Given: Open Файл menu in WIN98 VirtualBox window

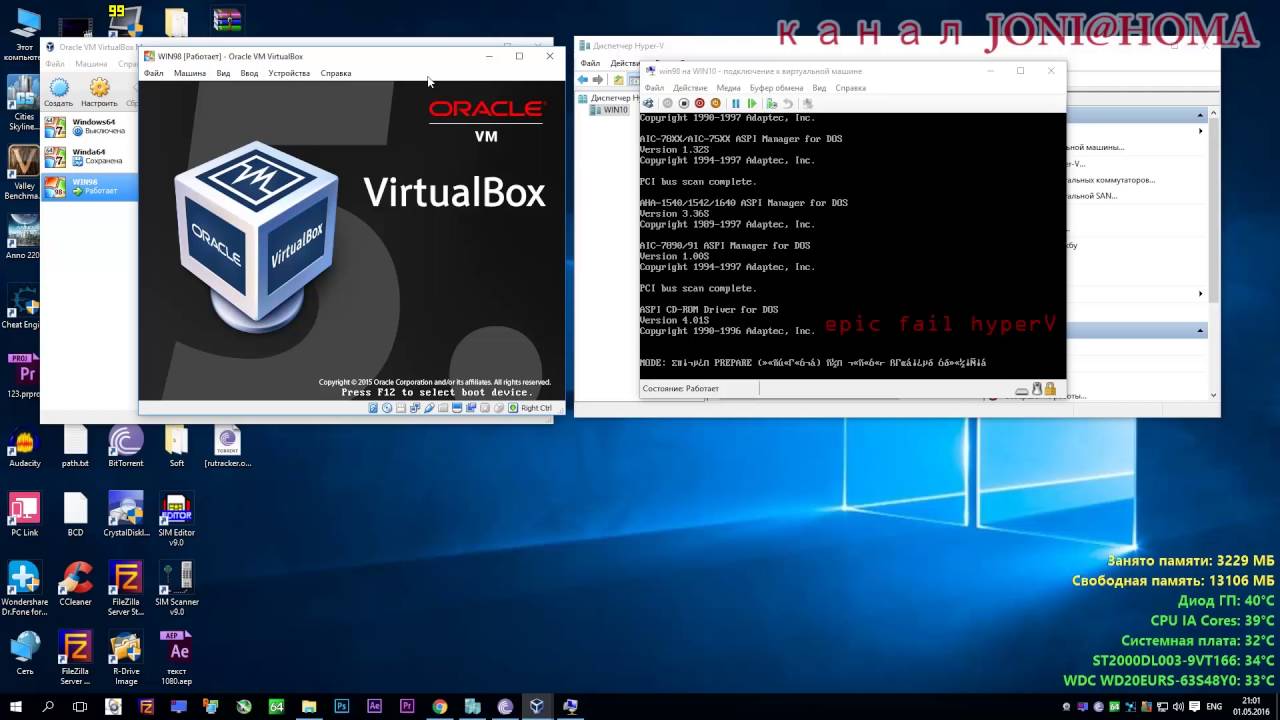Looking at the screenshot, I should point(154,73).
